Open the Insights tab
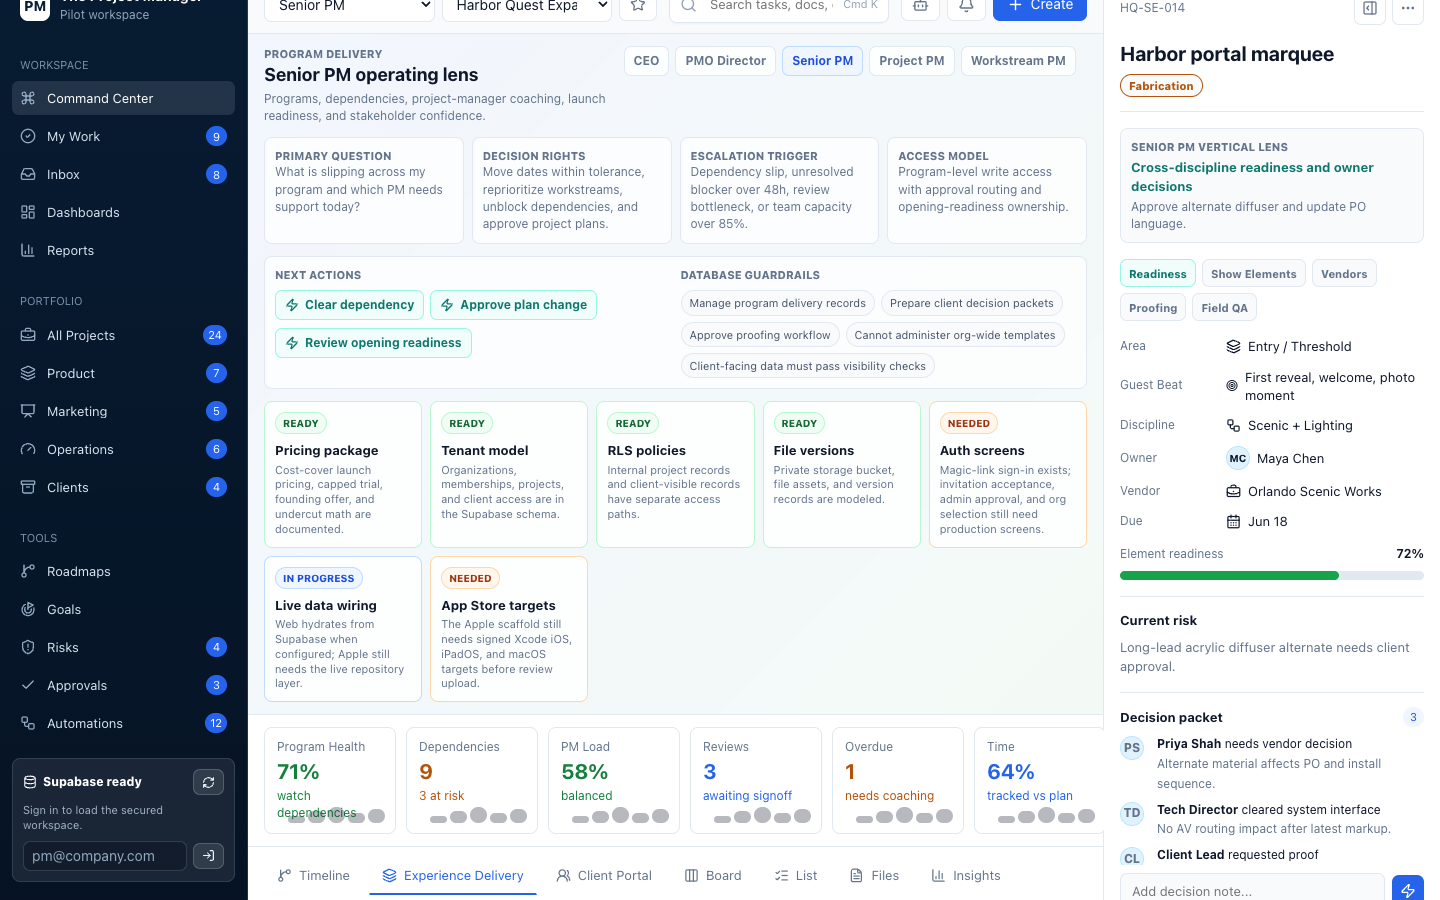 coord(966,875)
